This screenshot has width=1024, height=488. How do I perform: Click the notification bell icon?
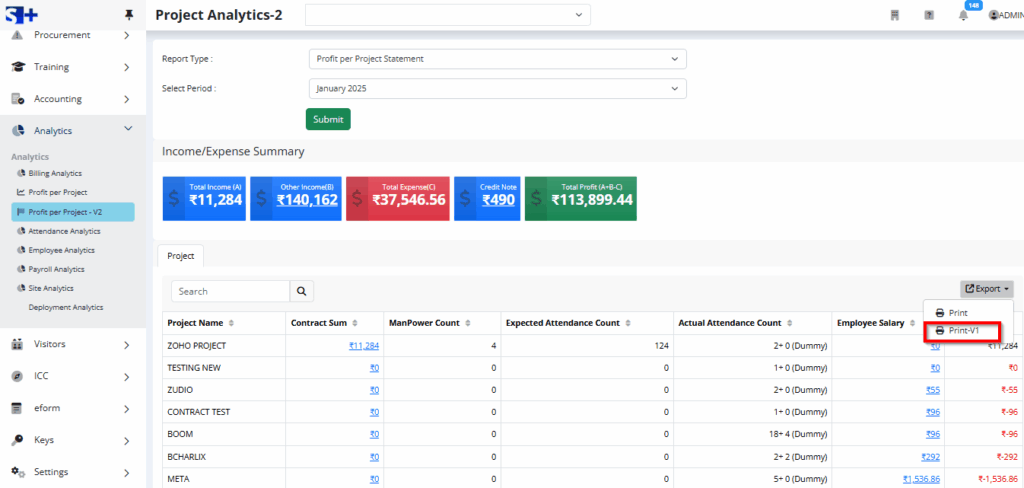963,15
